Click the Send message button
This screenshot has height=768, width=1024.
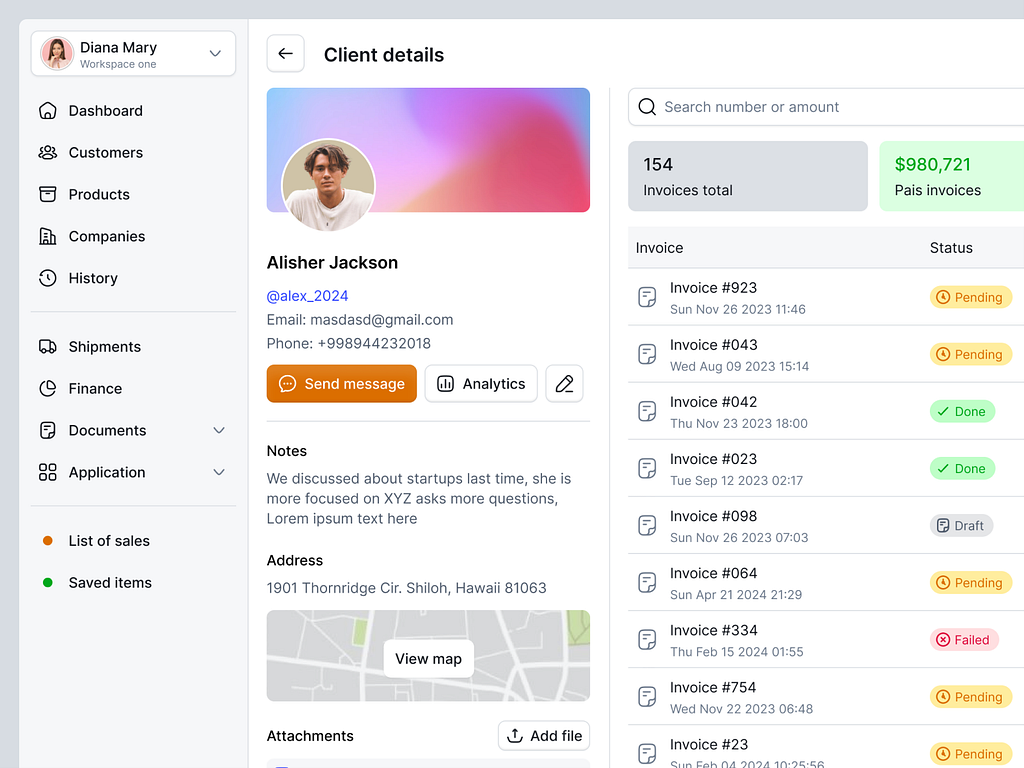tap(341, 383)
